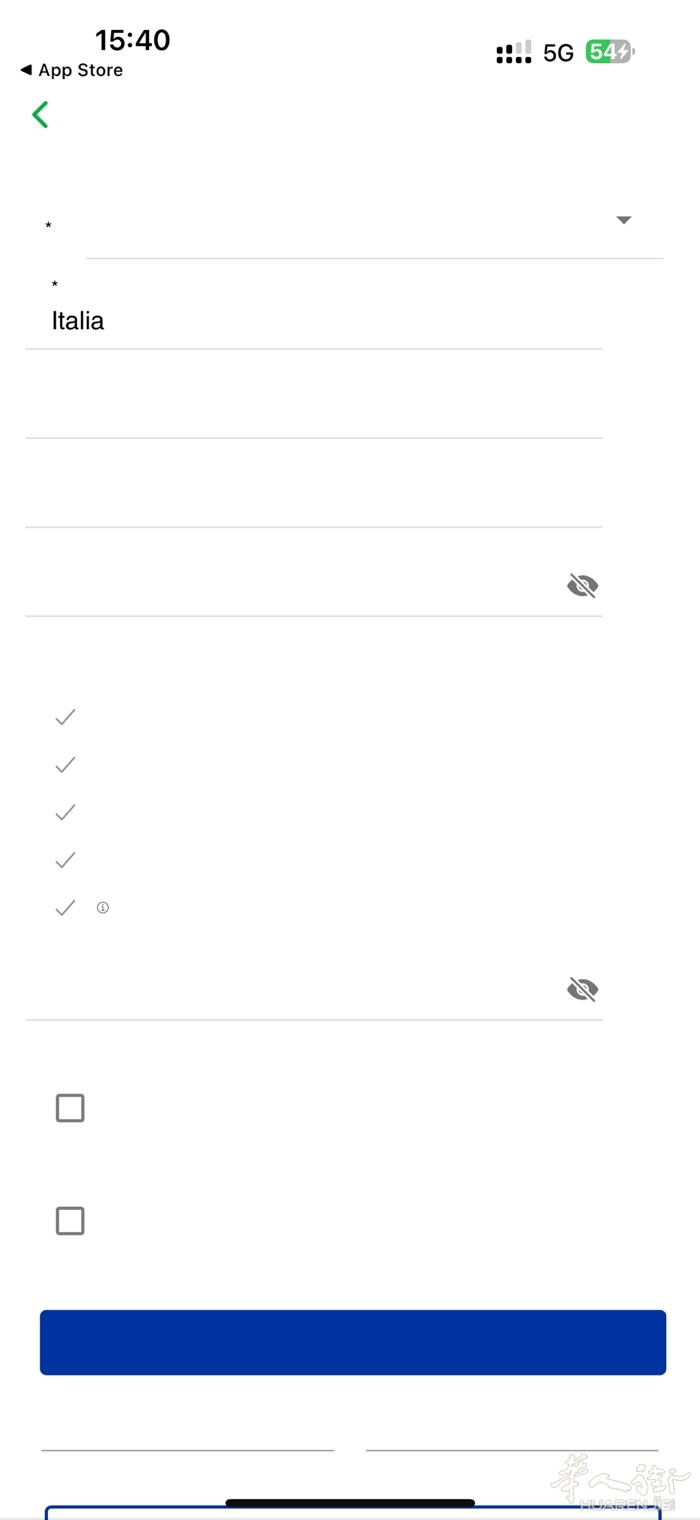Return to App Store via status bar link
The image size is (700, 1520).
(x=72, y=70)
